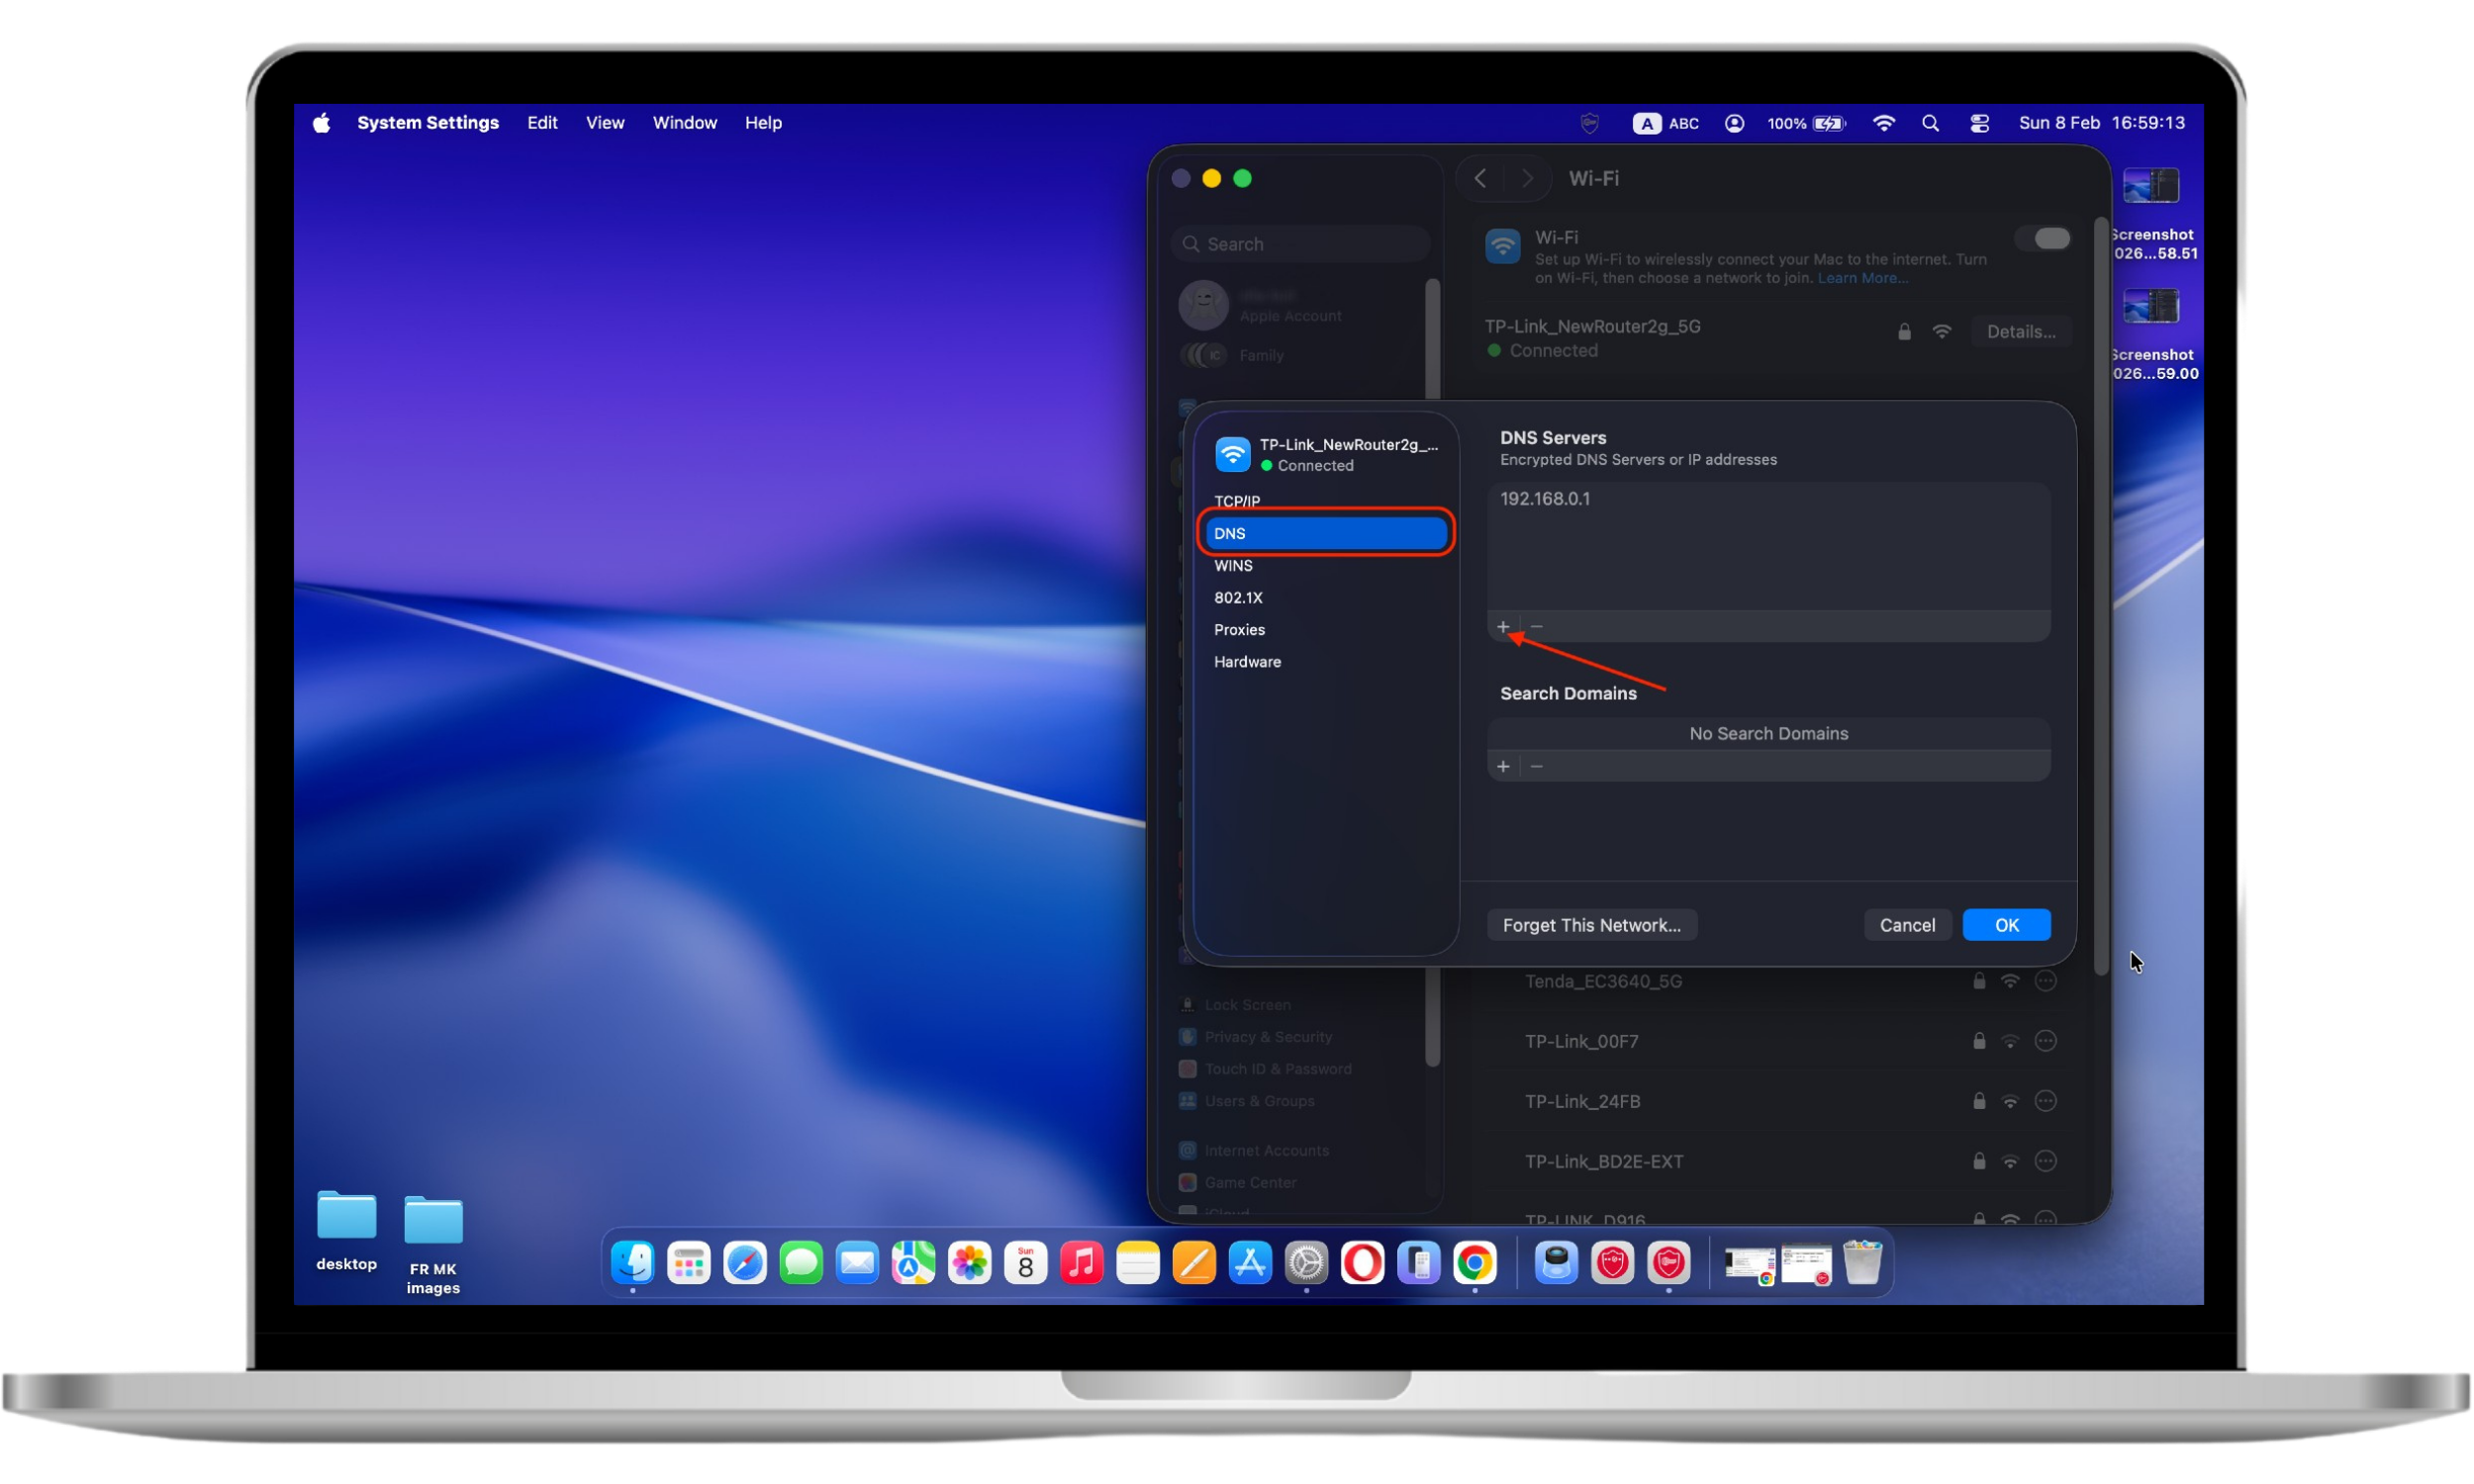This screenshot has height=1484, width=2474.
Task: Open Users & Groups settings
Action: [1187, 1100]
